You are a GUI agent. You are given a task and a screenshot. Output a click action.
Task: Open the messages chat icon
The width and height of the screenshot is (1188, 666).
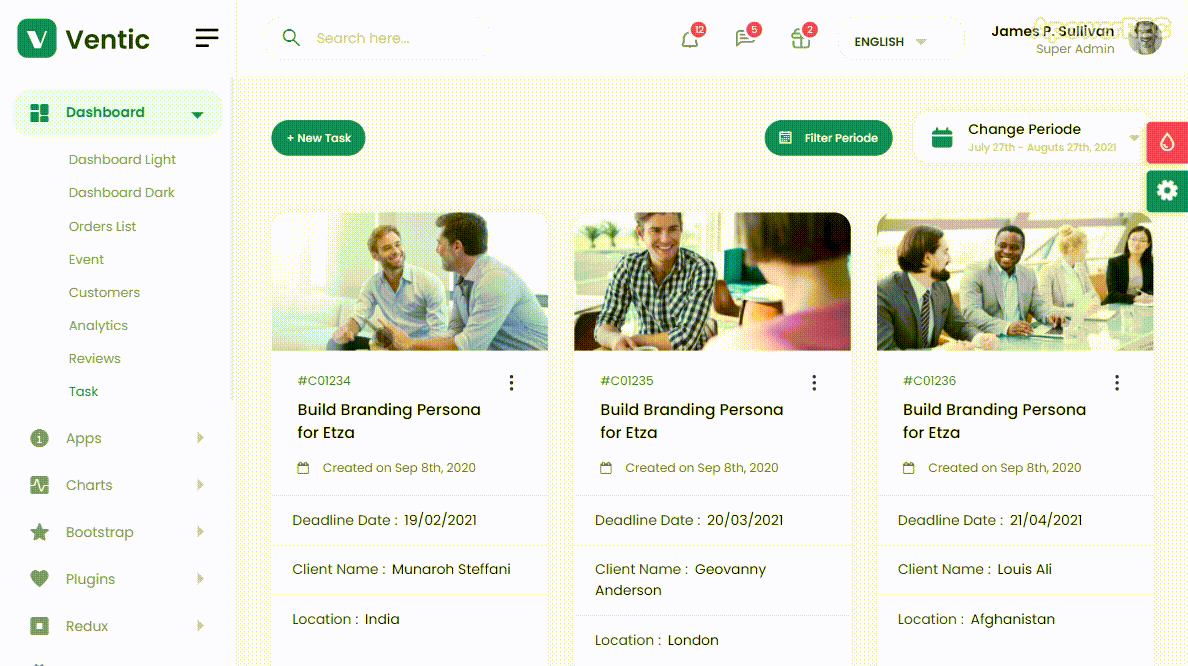click(x=746, y=38)
